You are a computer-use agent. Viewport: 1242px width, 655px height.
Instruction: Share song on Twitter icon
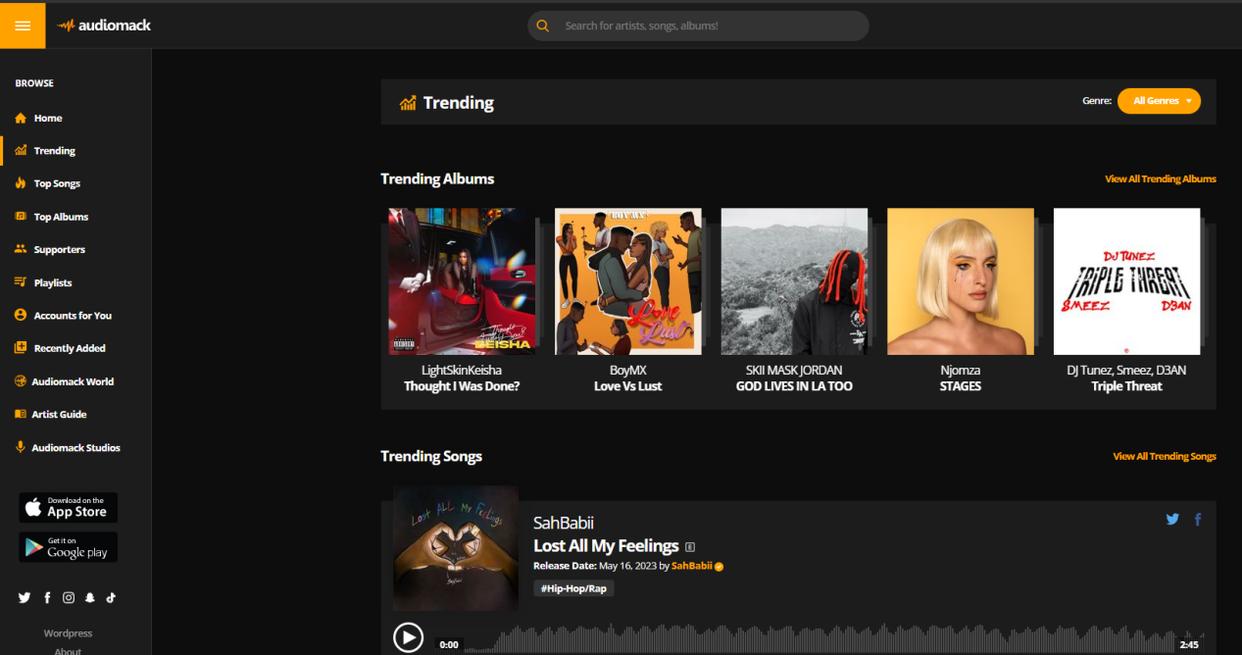[x=1172, y=519]
